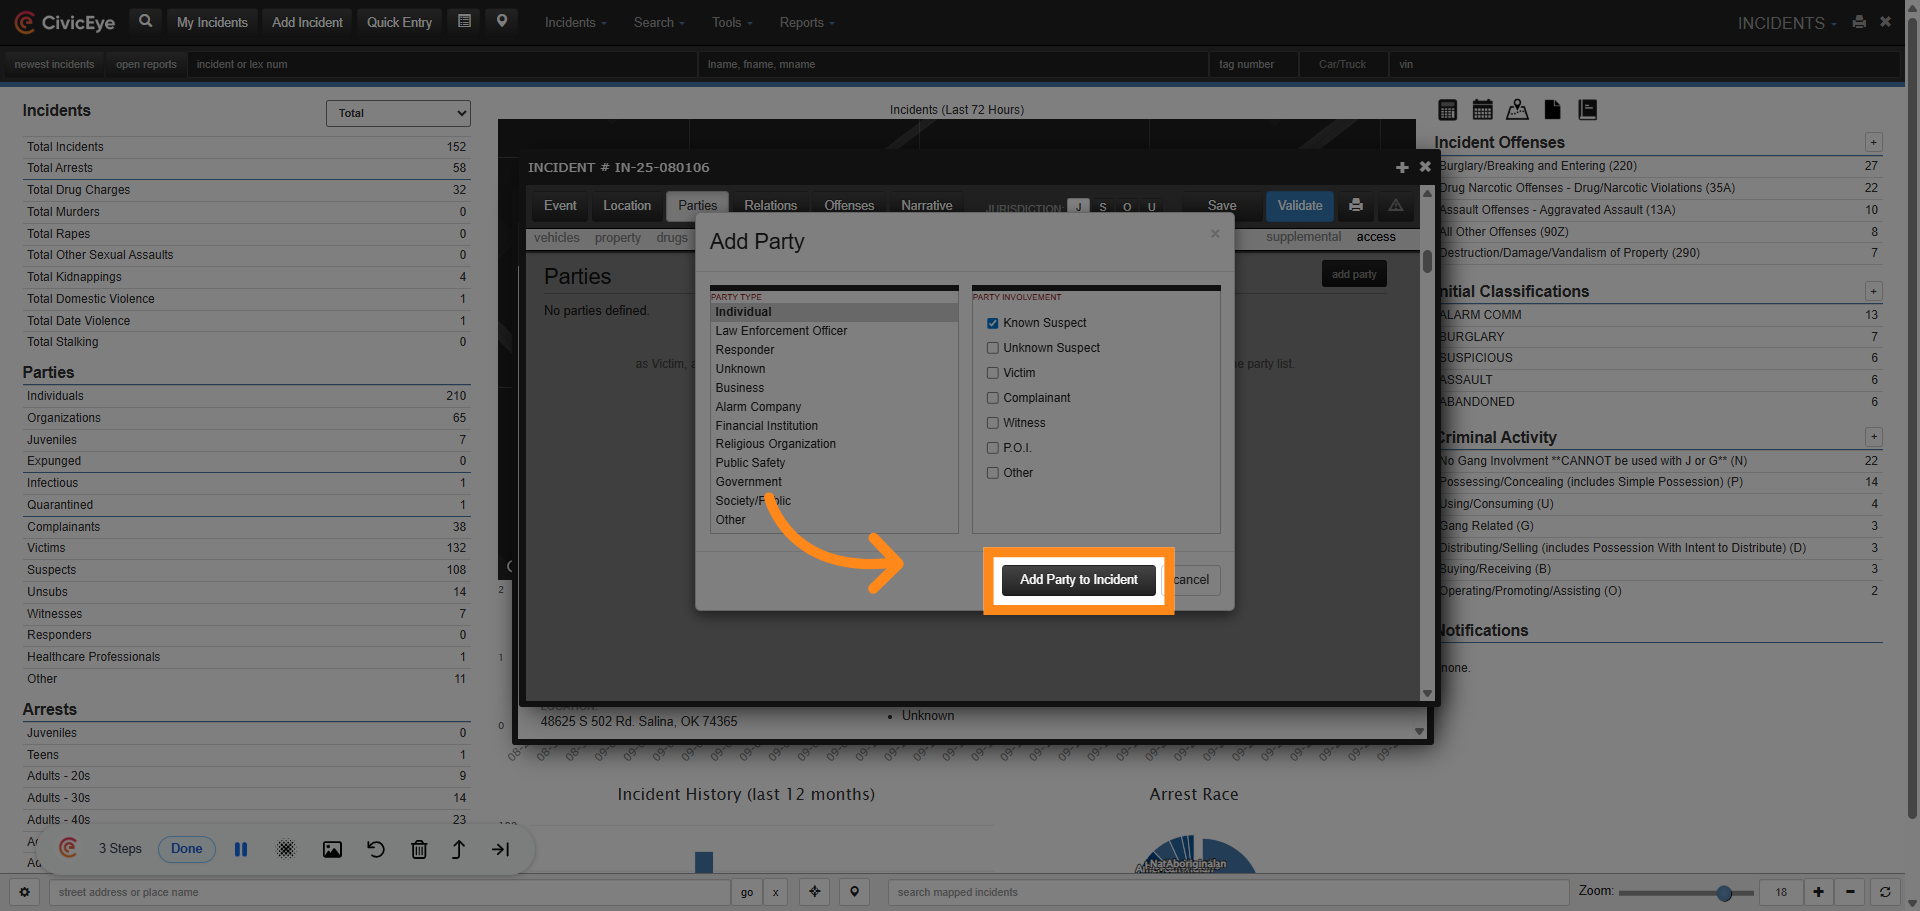Zoom out with the minus button
The height and width of the screenshot is (911, 1920).
point(1850,892)
